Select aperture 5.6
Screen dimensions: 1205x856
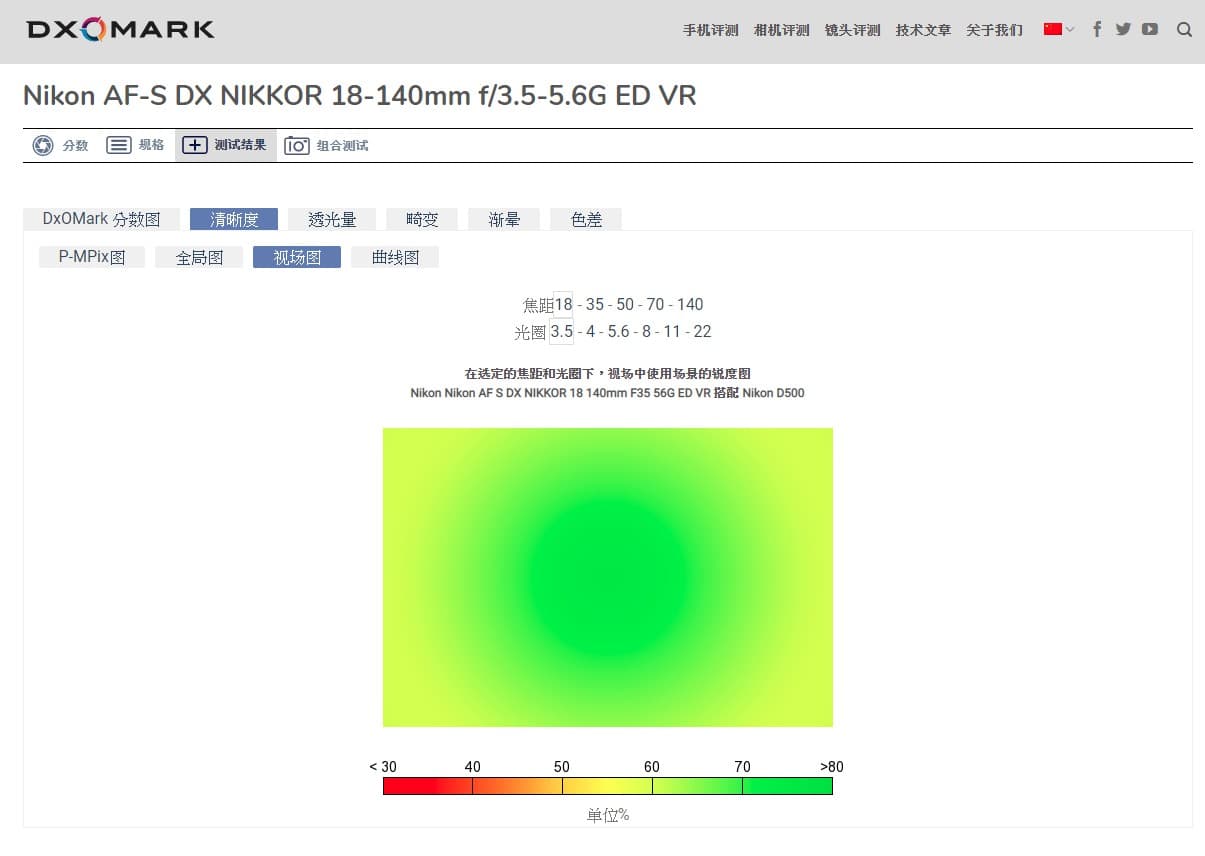(x=619, y=331)
